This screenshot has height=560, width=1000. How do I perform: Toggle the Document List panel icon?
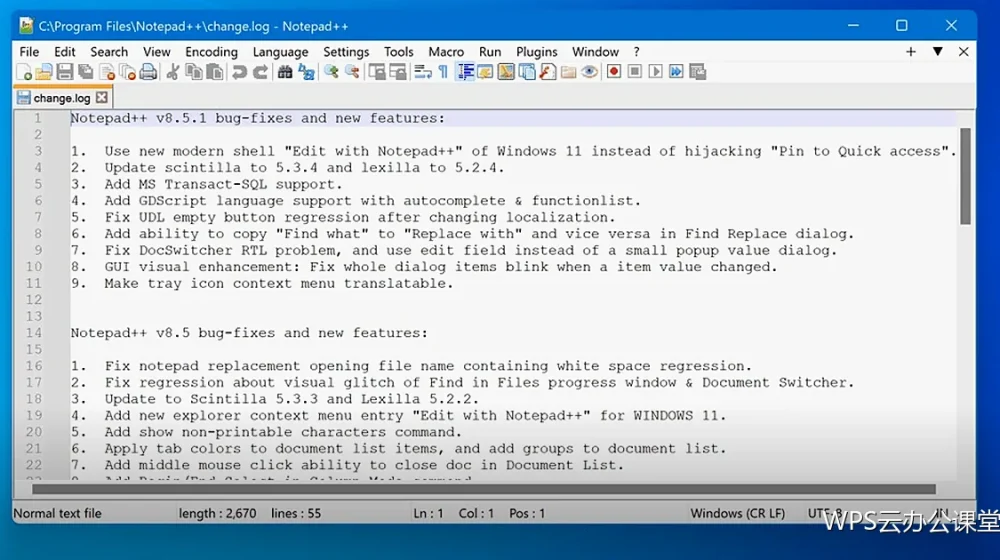tap(527, 72)
